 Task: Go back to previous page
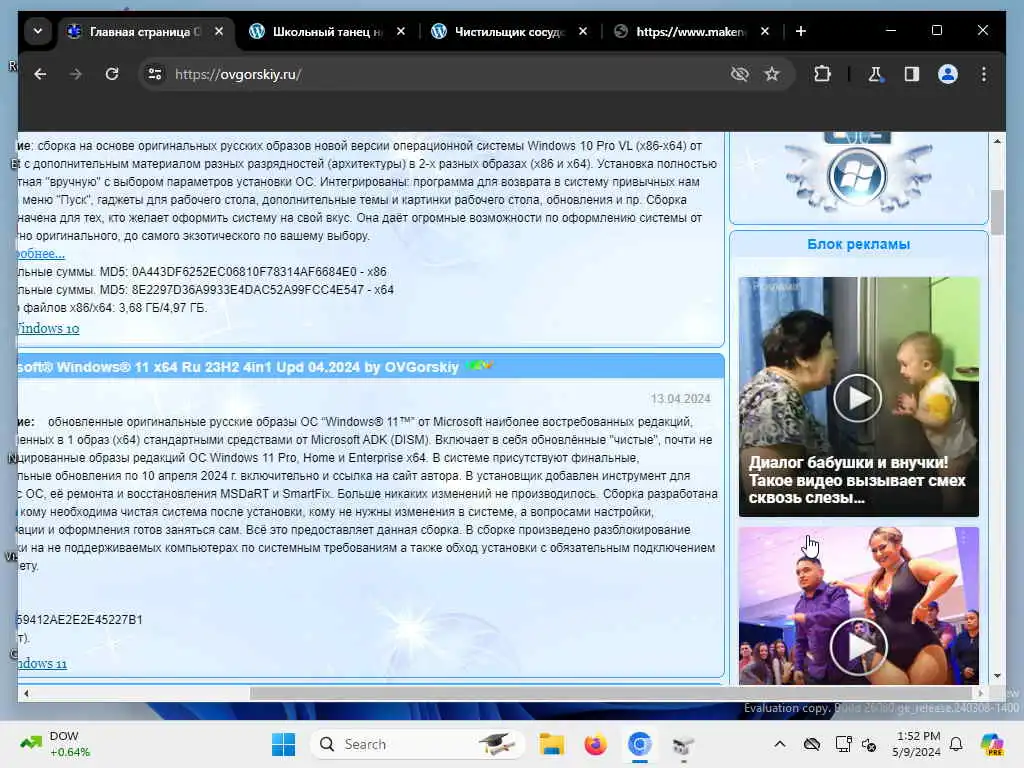tap(40, 74)
